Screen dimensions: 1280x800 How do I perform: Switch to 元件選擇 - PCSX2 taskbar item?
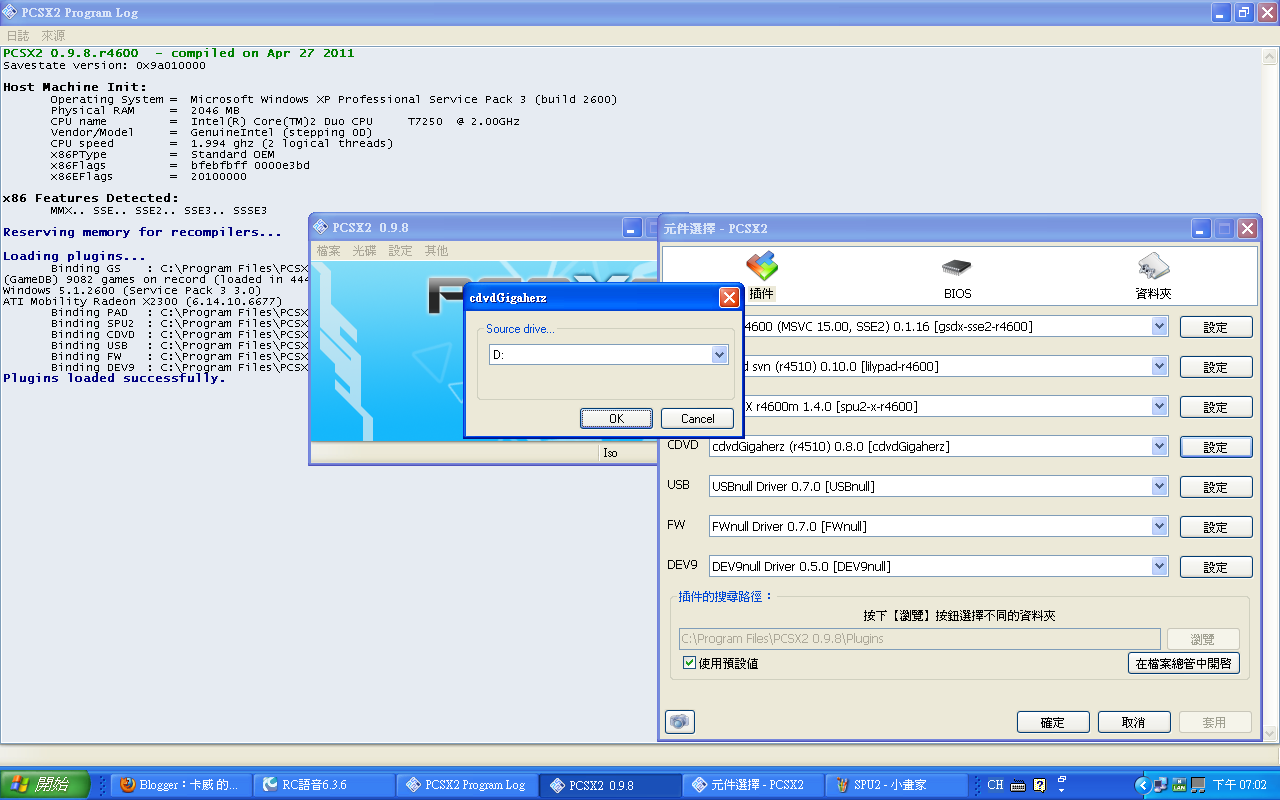coord(755,785)
